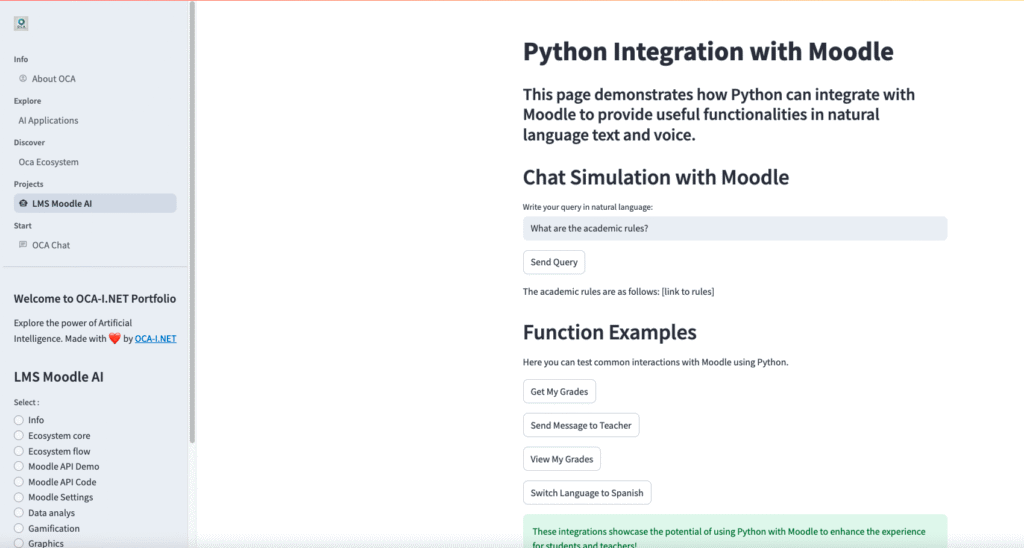
Task: Click the LMS Moodle AI graduation cap icon
Action: (23, 204)
